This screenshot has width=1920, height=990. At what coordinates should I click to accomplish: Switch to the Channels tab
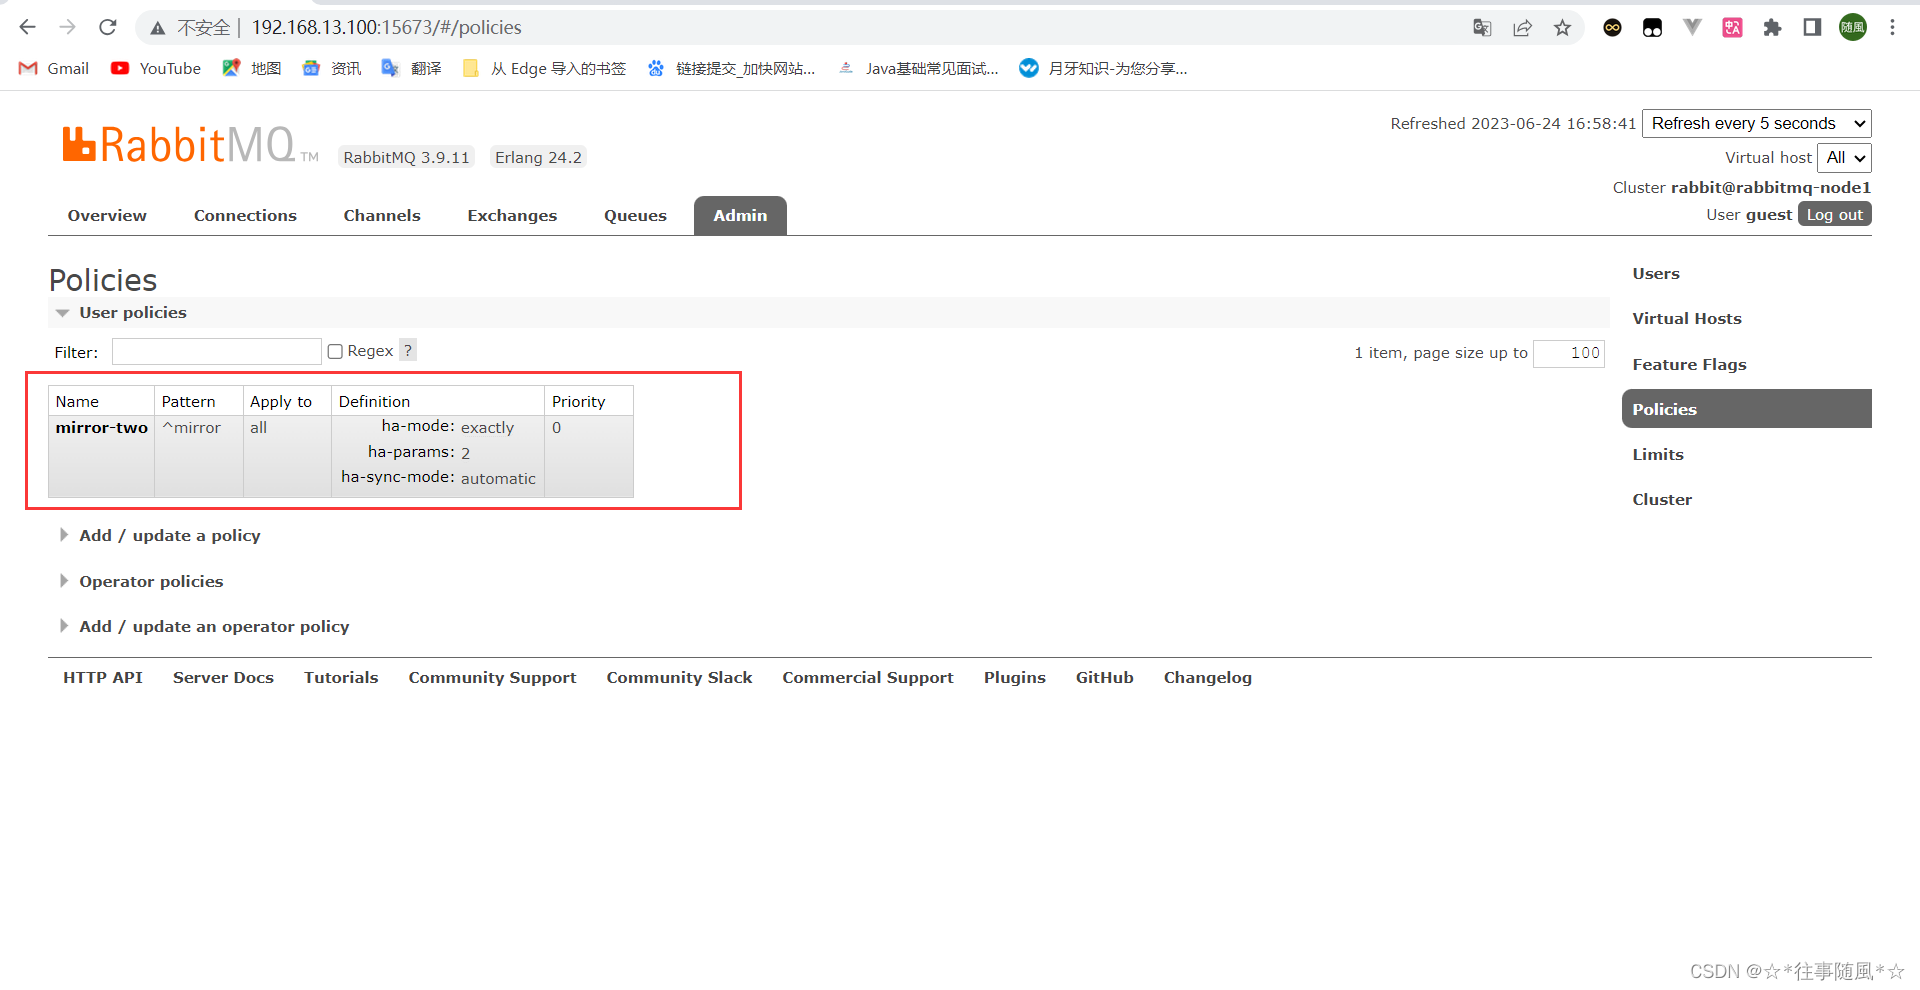pos(382,215)
